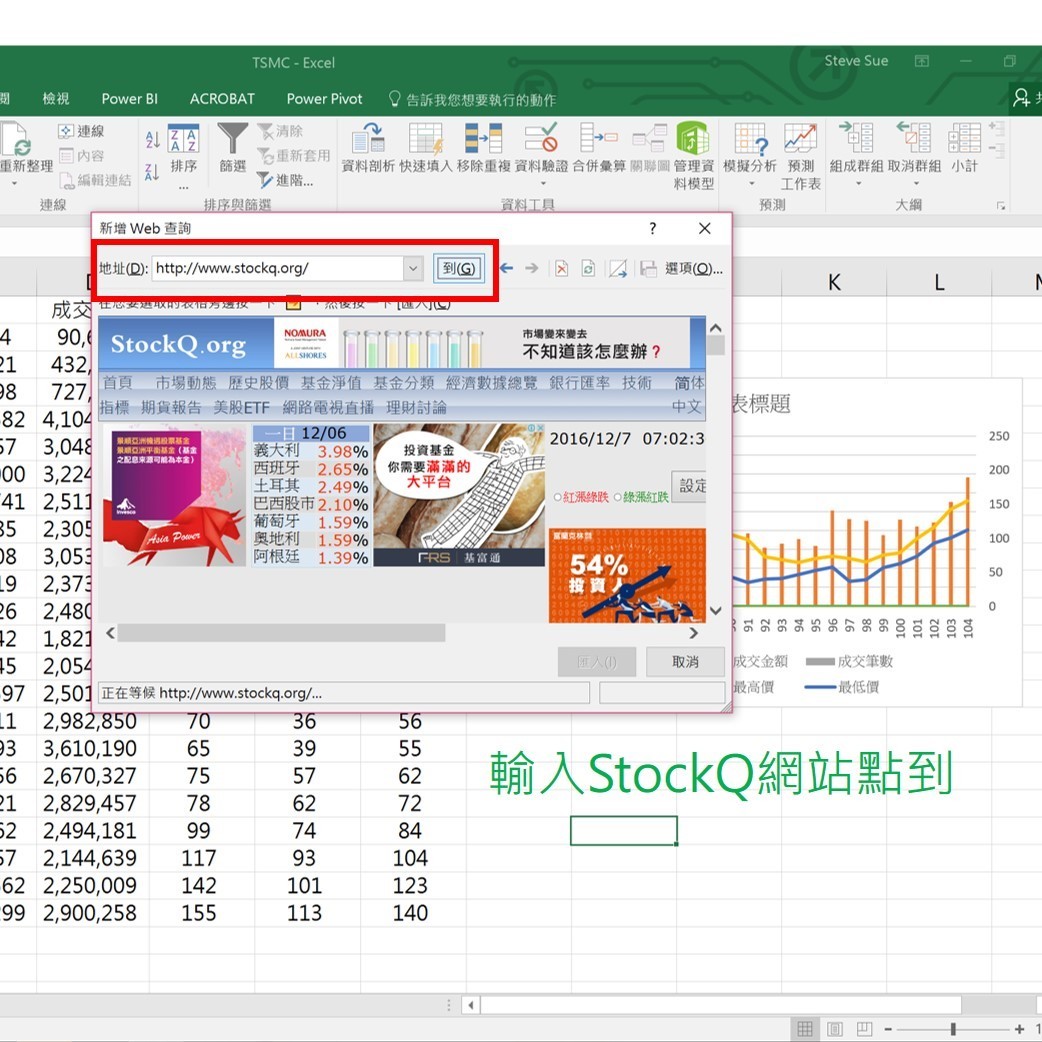Open the 檢視 ribbon tab
This screenshot has width=1042, height=1042.
tap(56, 98)
